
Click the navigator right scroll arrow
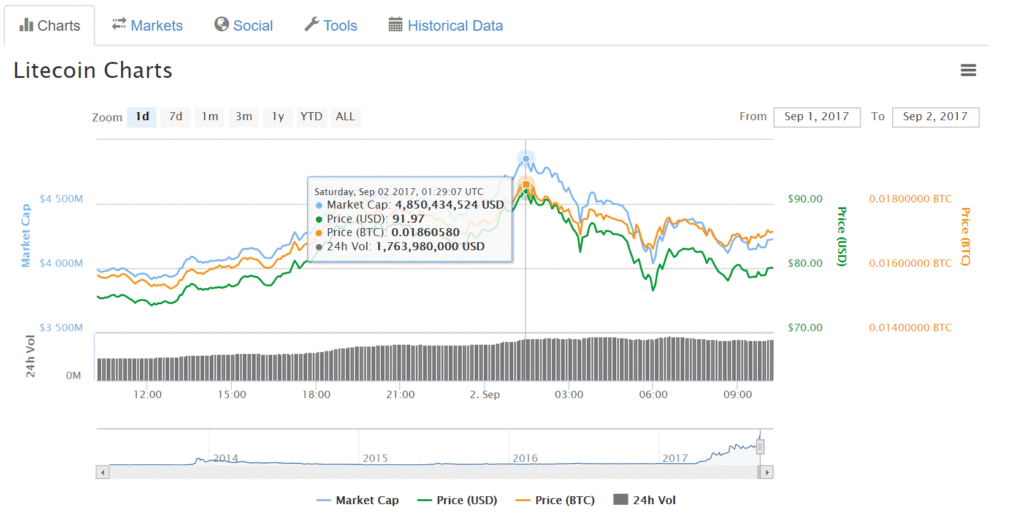pos(767,472)
